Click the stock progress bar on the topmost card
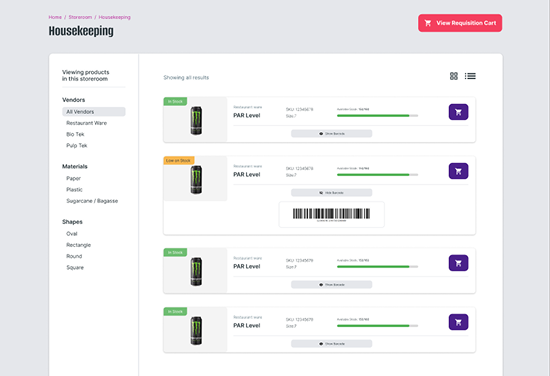This screenshot has height=376, width=550. tap(377, 116)
